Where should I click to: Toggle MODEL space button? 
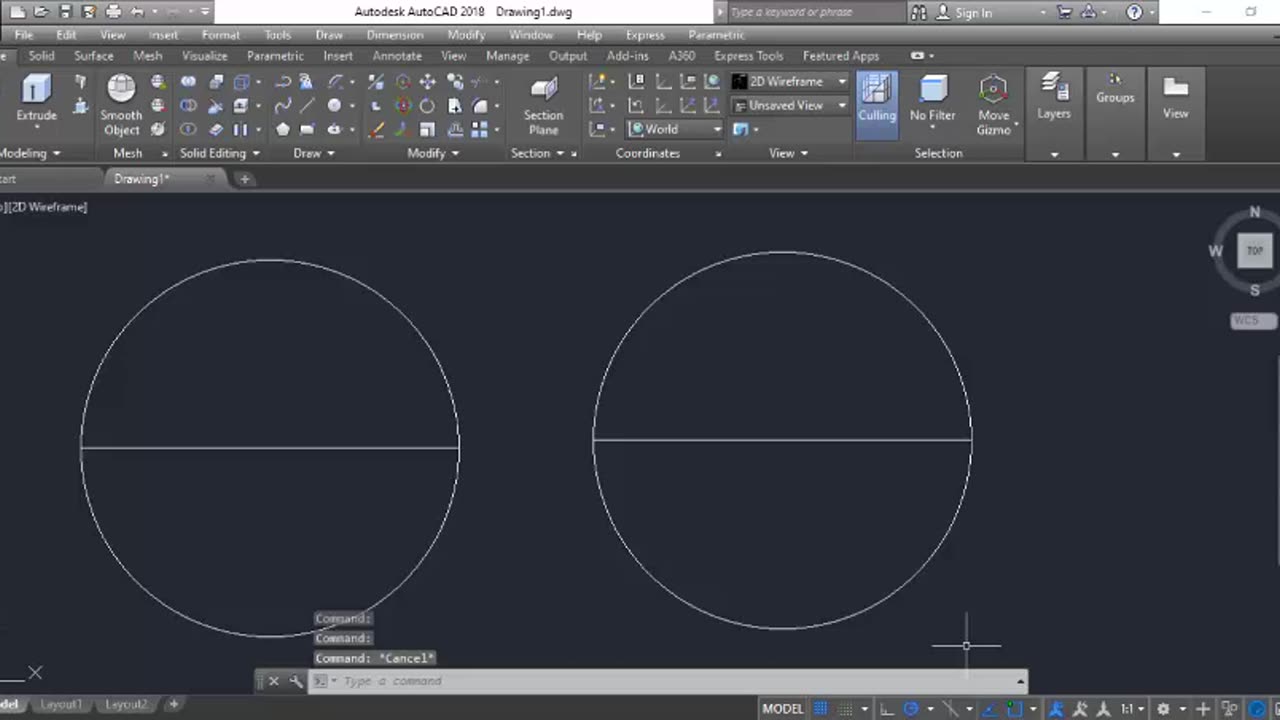[x=783, y=709]
